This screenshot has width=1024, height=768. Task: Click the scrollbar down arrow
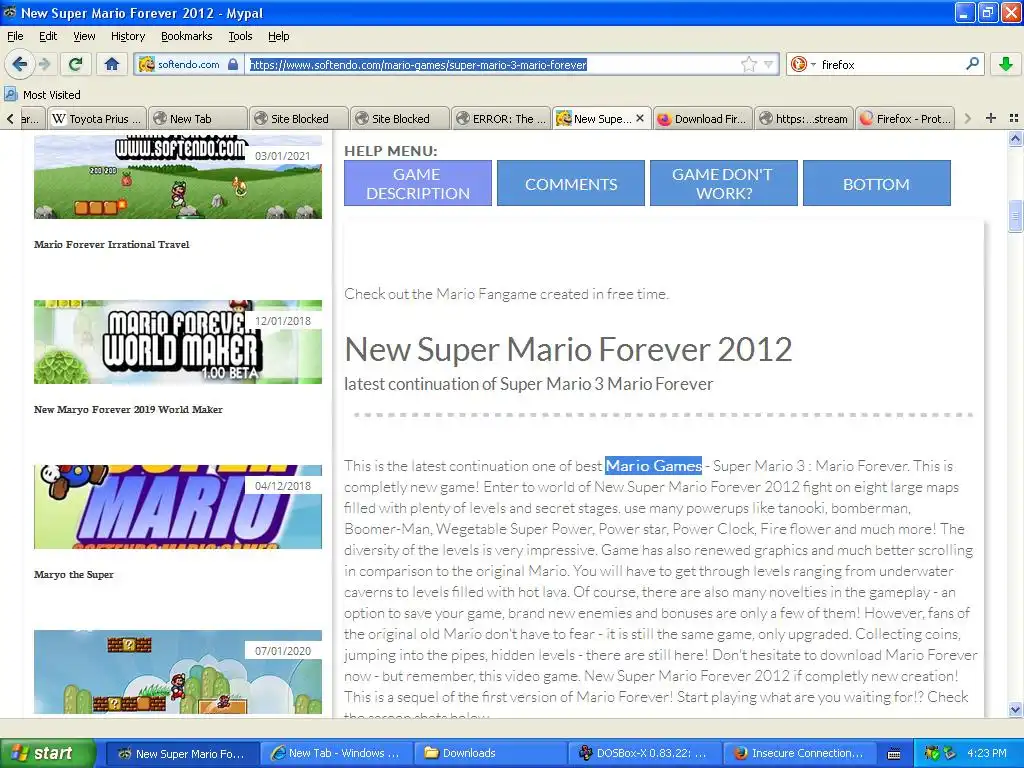tap(1015, 709)
